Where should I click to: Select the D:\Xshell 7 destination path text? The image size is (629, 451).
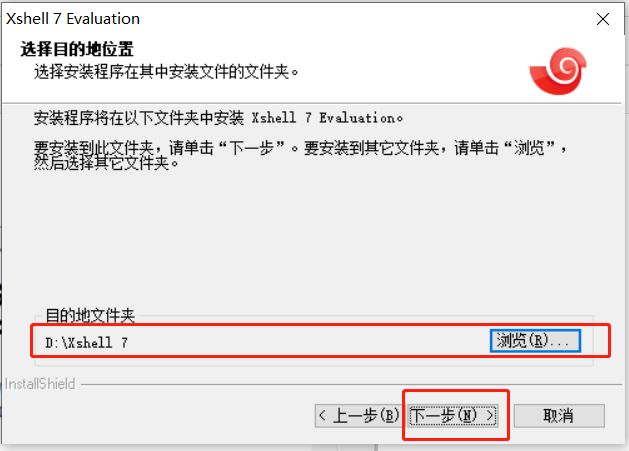(86, 343)
